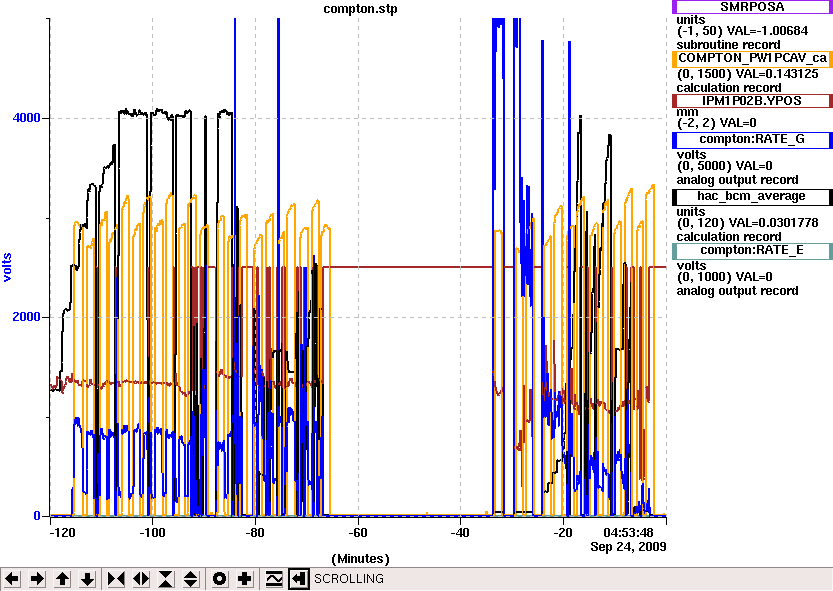Click the 04:53:48 timestamp label
Viewport: 833px width, 591px height.
tap(628, 533)
